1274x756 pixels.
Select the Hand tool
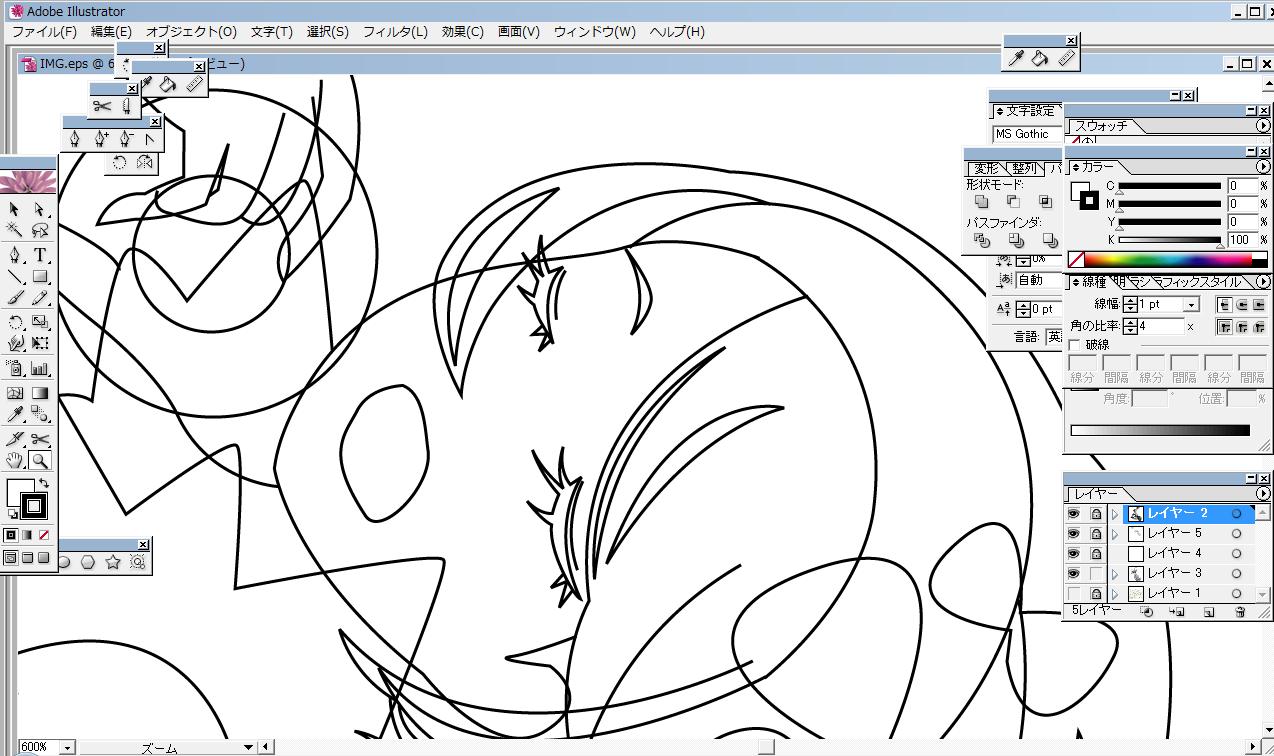point(15,460)
